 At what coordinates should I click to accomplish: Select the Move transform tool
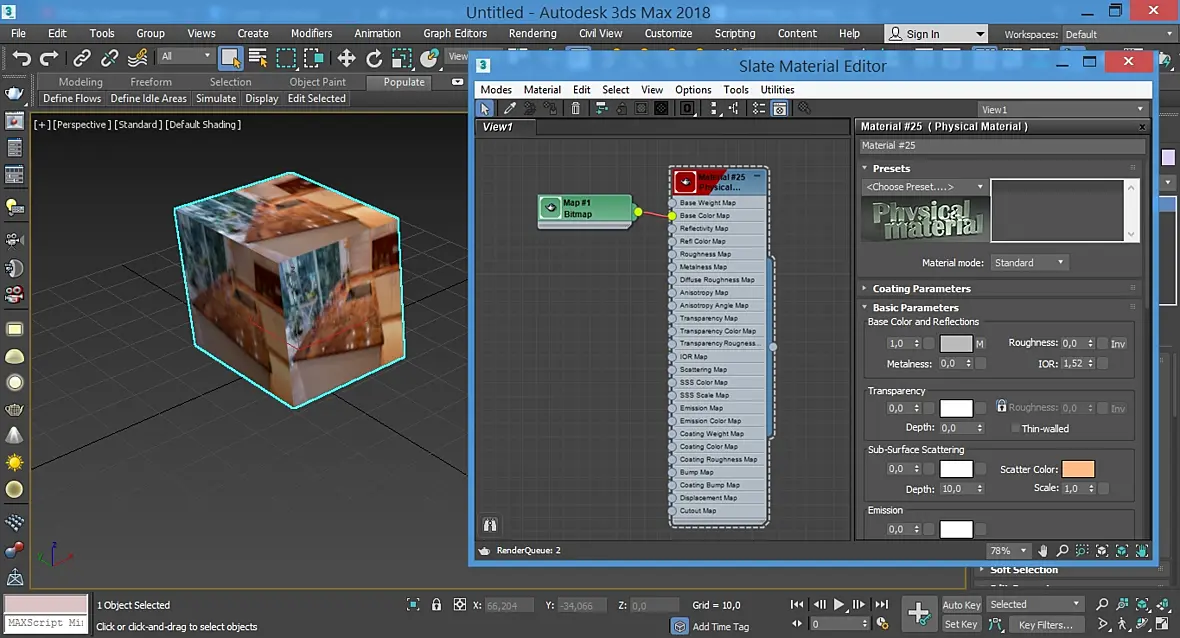tap(346, 58)
